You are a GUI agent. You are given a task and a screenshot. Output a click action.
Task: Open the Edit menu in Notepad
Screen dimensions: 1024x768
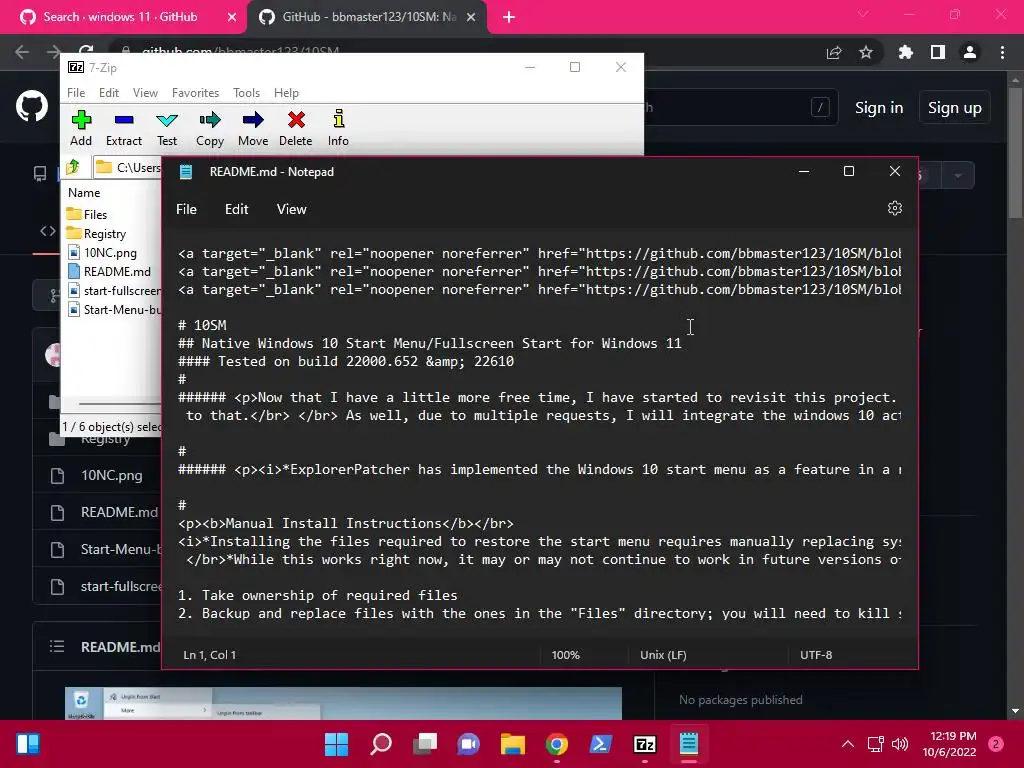(236, 209)
